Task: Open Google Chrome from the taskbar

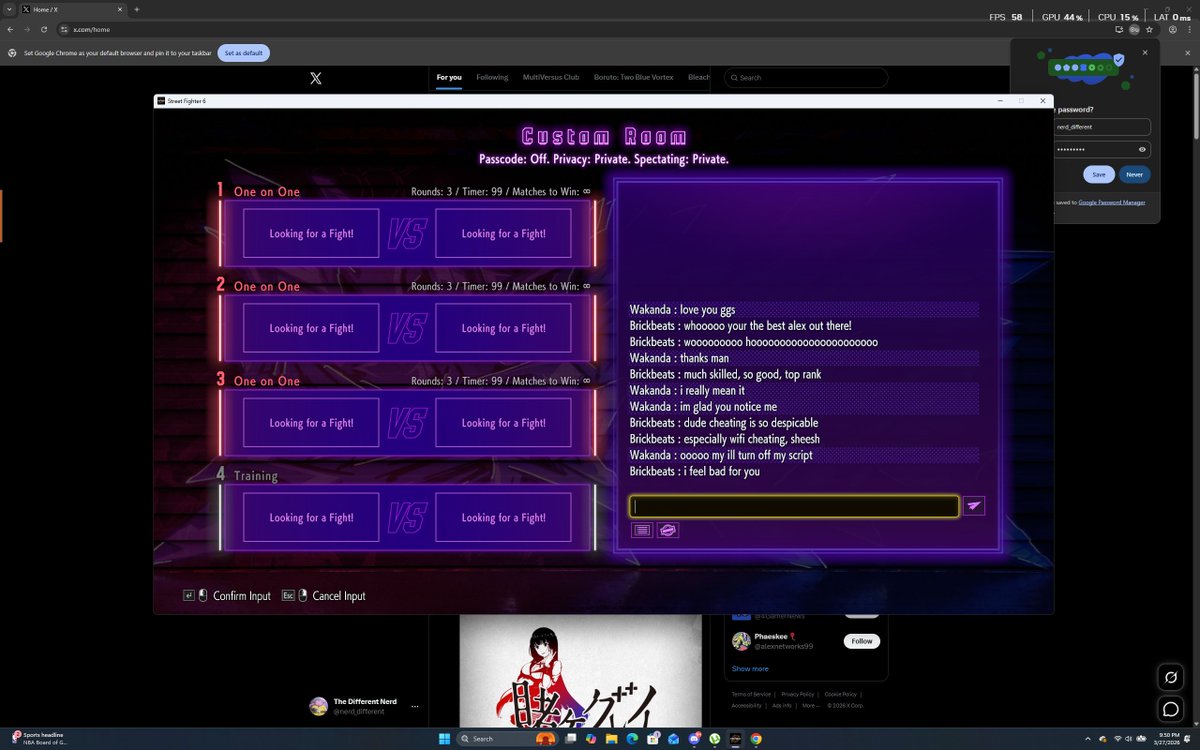Action: (756, 738)
